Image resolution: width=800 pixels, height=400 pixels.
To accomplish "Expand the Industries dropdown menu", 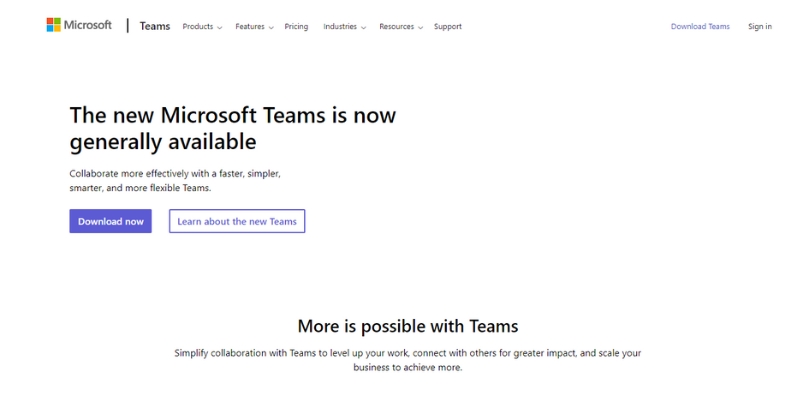I will (x=344, y=27).
